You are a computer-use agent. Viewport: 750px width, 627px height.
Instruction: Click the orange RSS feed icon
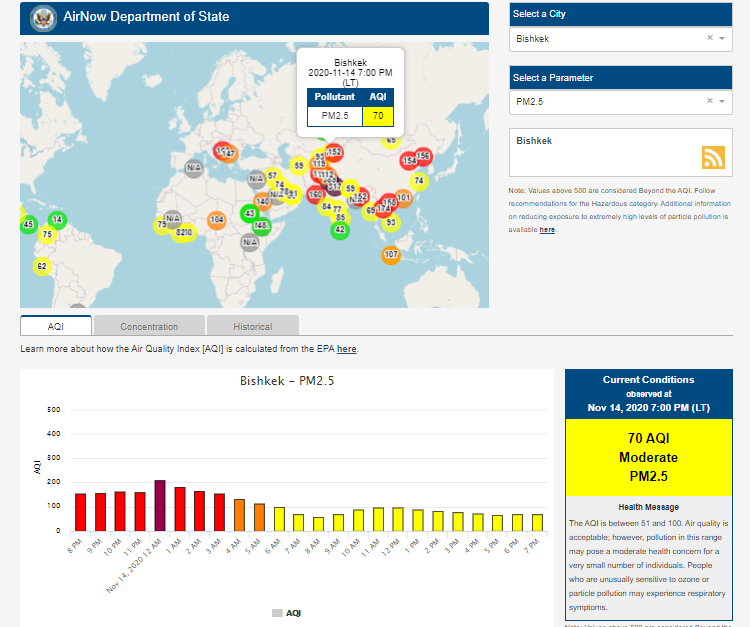[713, 157]
